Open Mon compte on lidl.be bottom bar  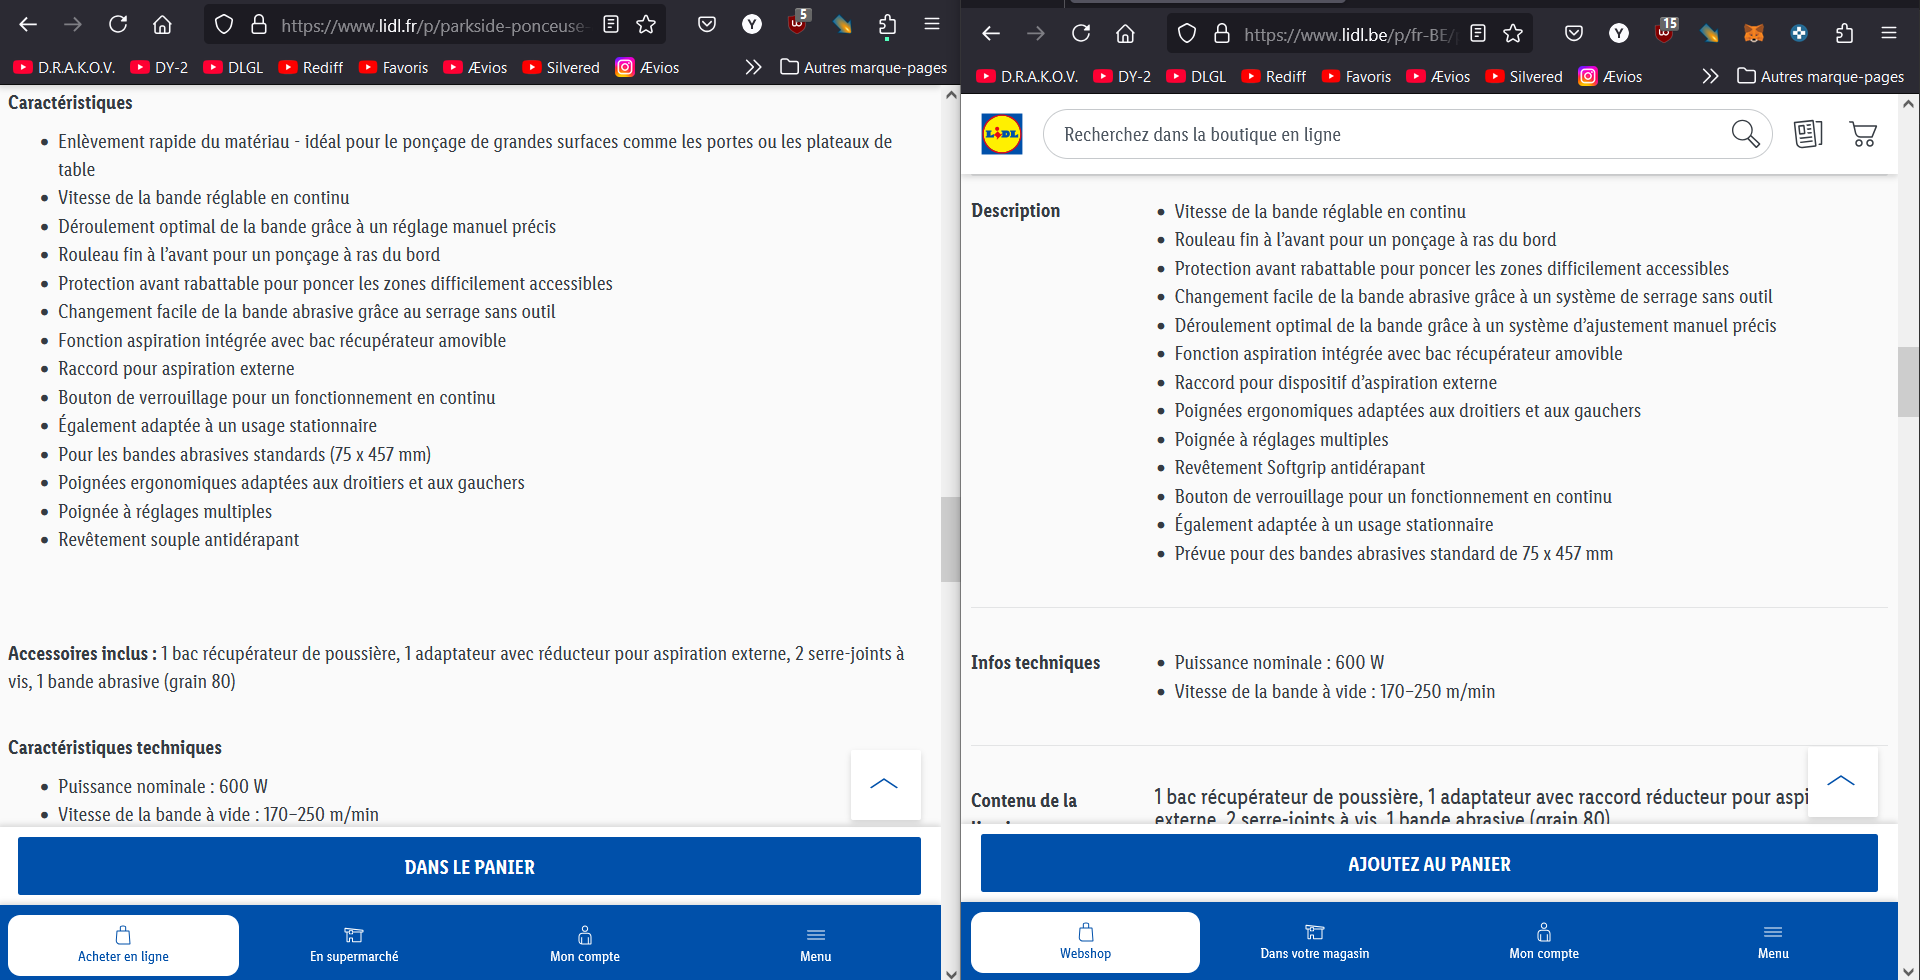point(1544,941)
